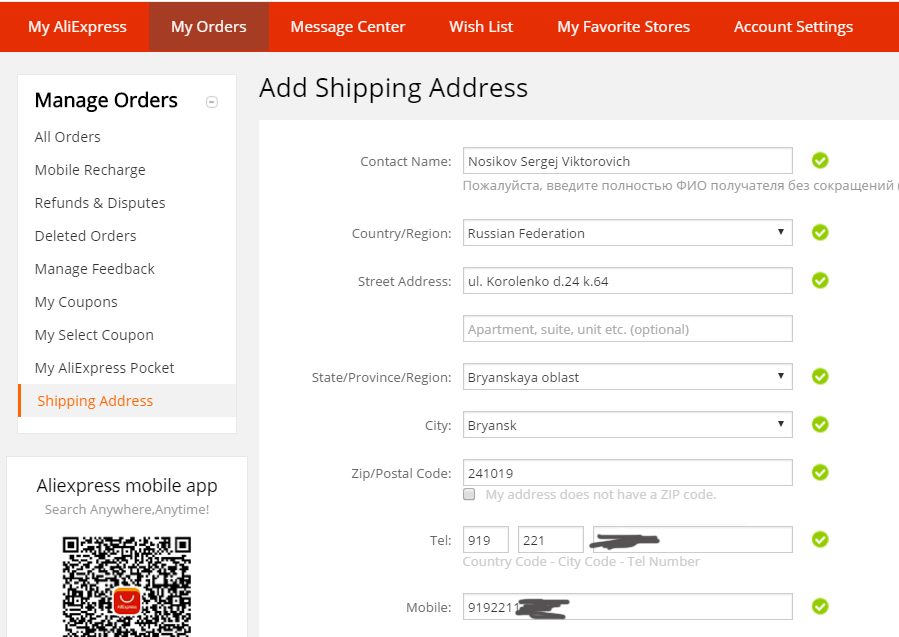This screenshot has width=899, height=637.
Task: Click into the Street Address field
Action: click(627, 281)
